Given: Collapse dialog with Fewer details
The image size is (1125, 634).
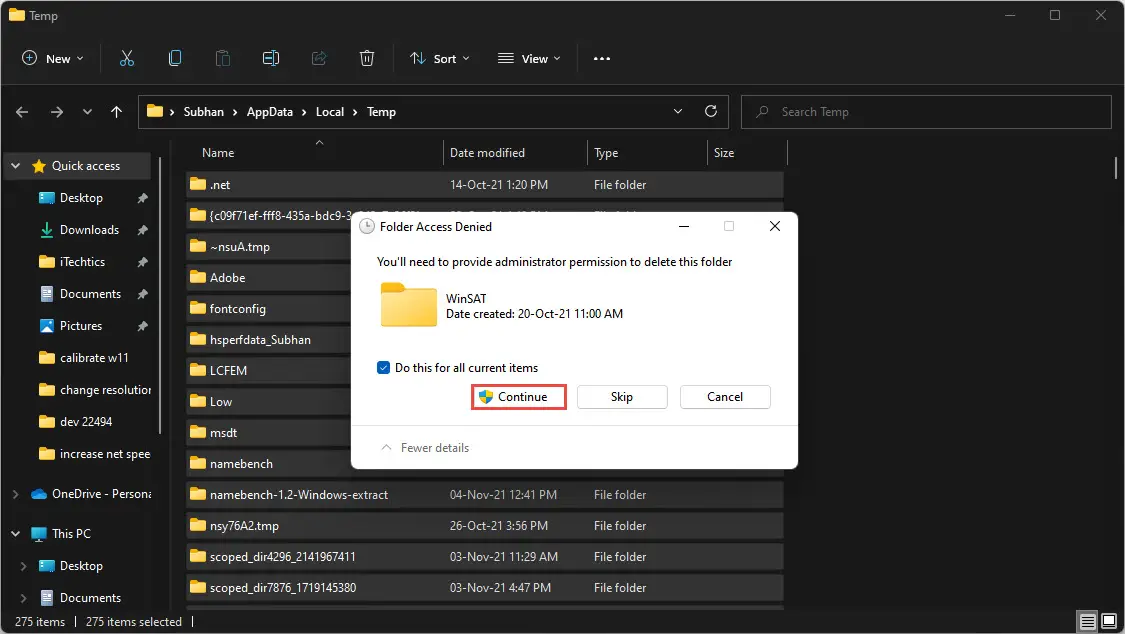Looking at the screenshot, I should (424, 448).
